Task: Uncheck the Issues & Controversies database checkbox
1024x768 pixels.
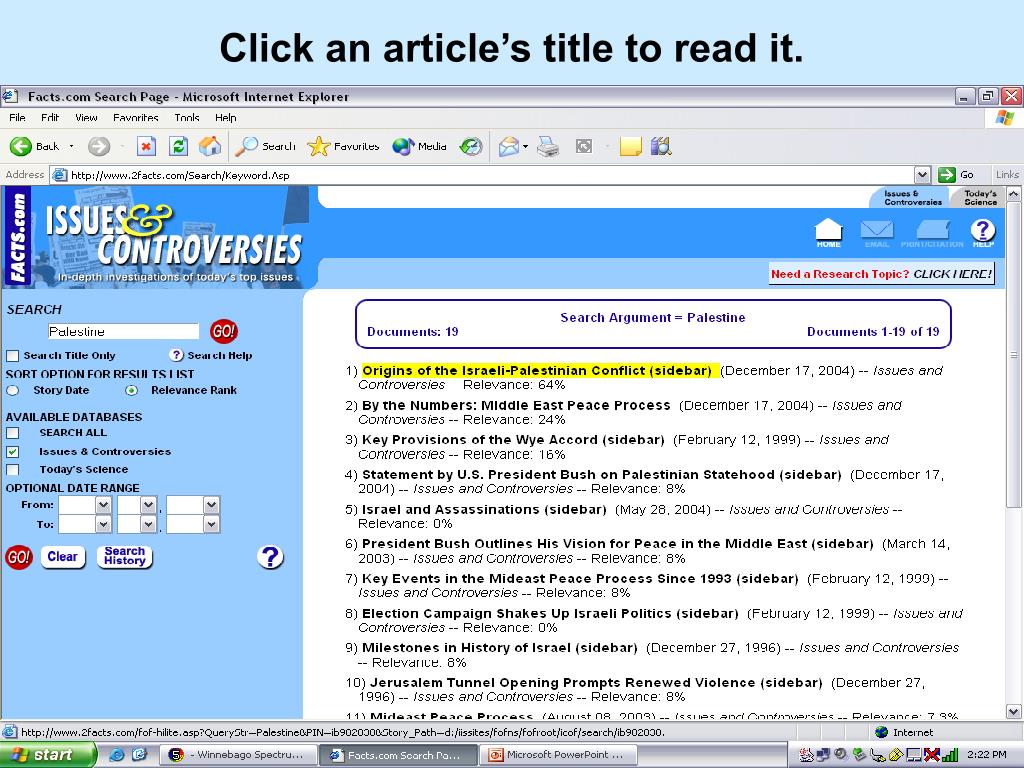Action: coord(12,452)
